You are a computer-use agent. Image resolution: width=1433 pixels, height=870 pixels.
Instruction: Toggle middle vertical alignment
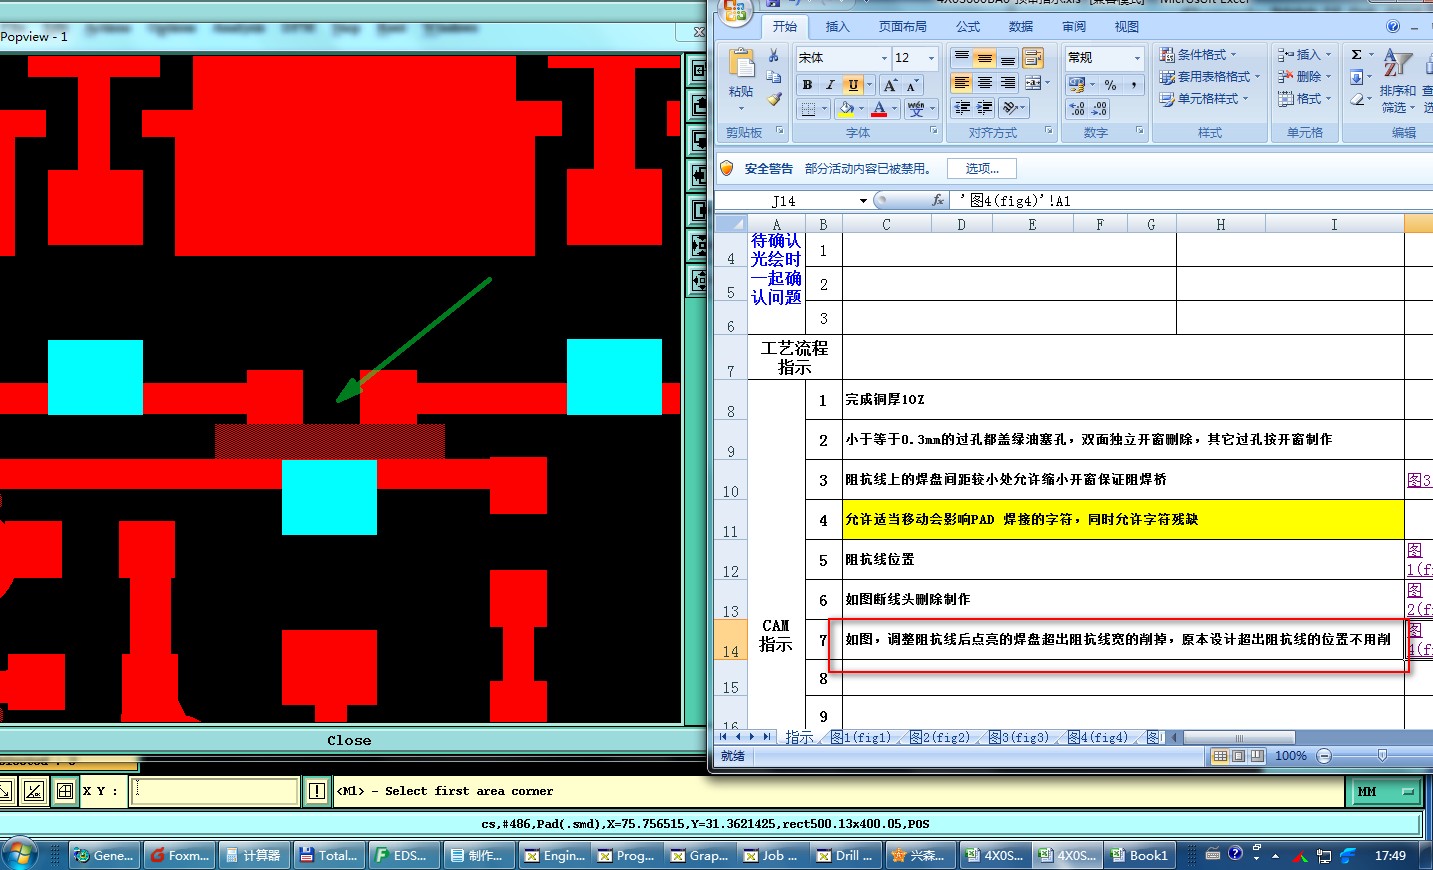click(985, 57)
